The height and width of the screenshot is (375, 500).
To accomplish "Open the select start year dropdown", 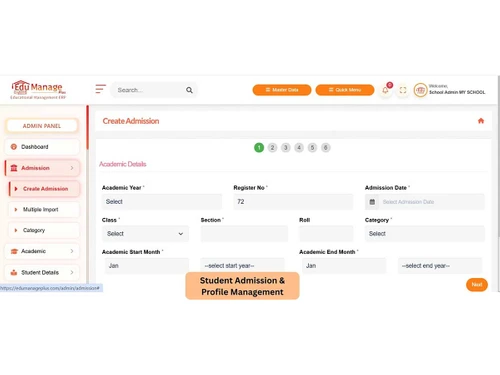I will point(243,266).
